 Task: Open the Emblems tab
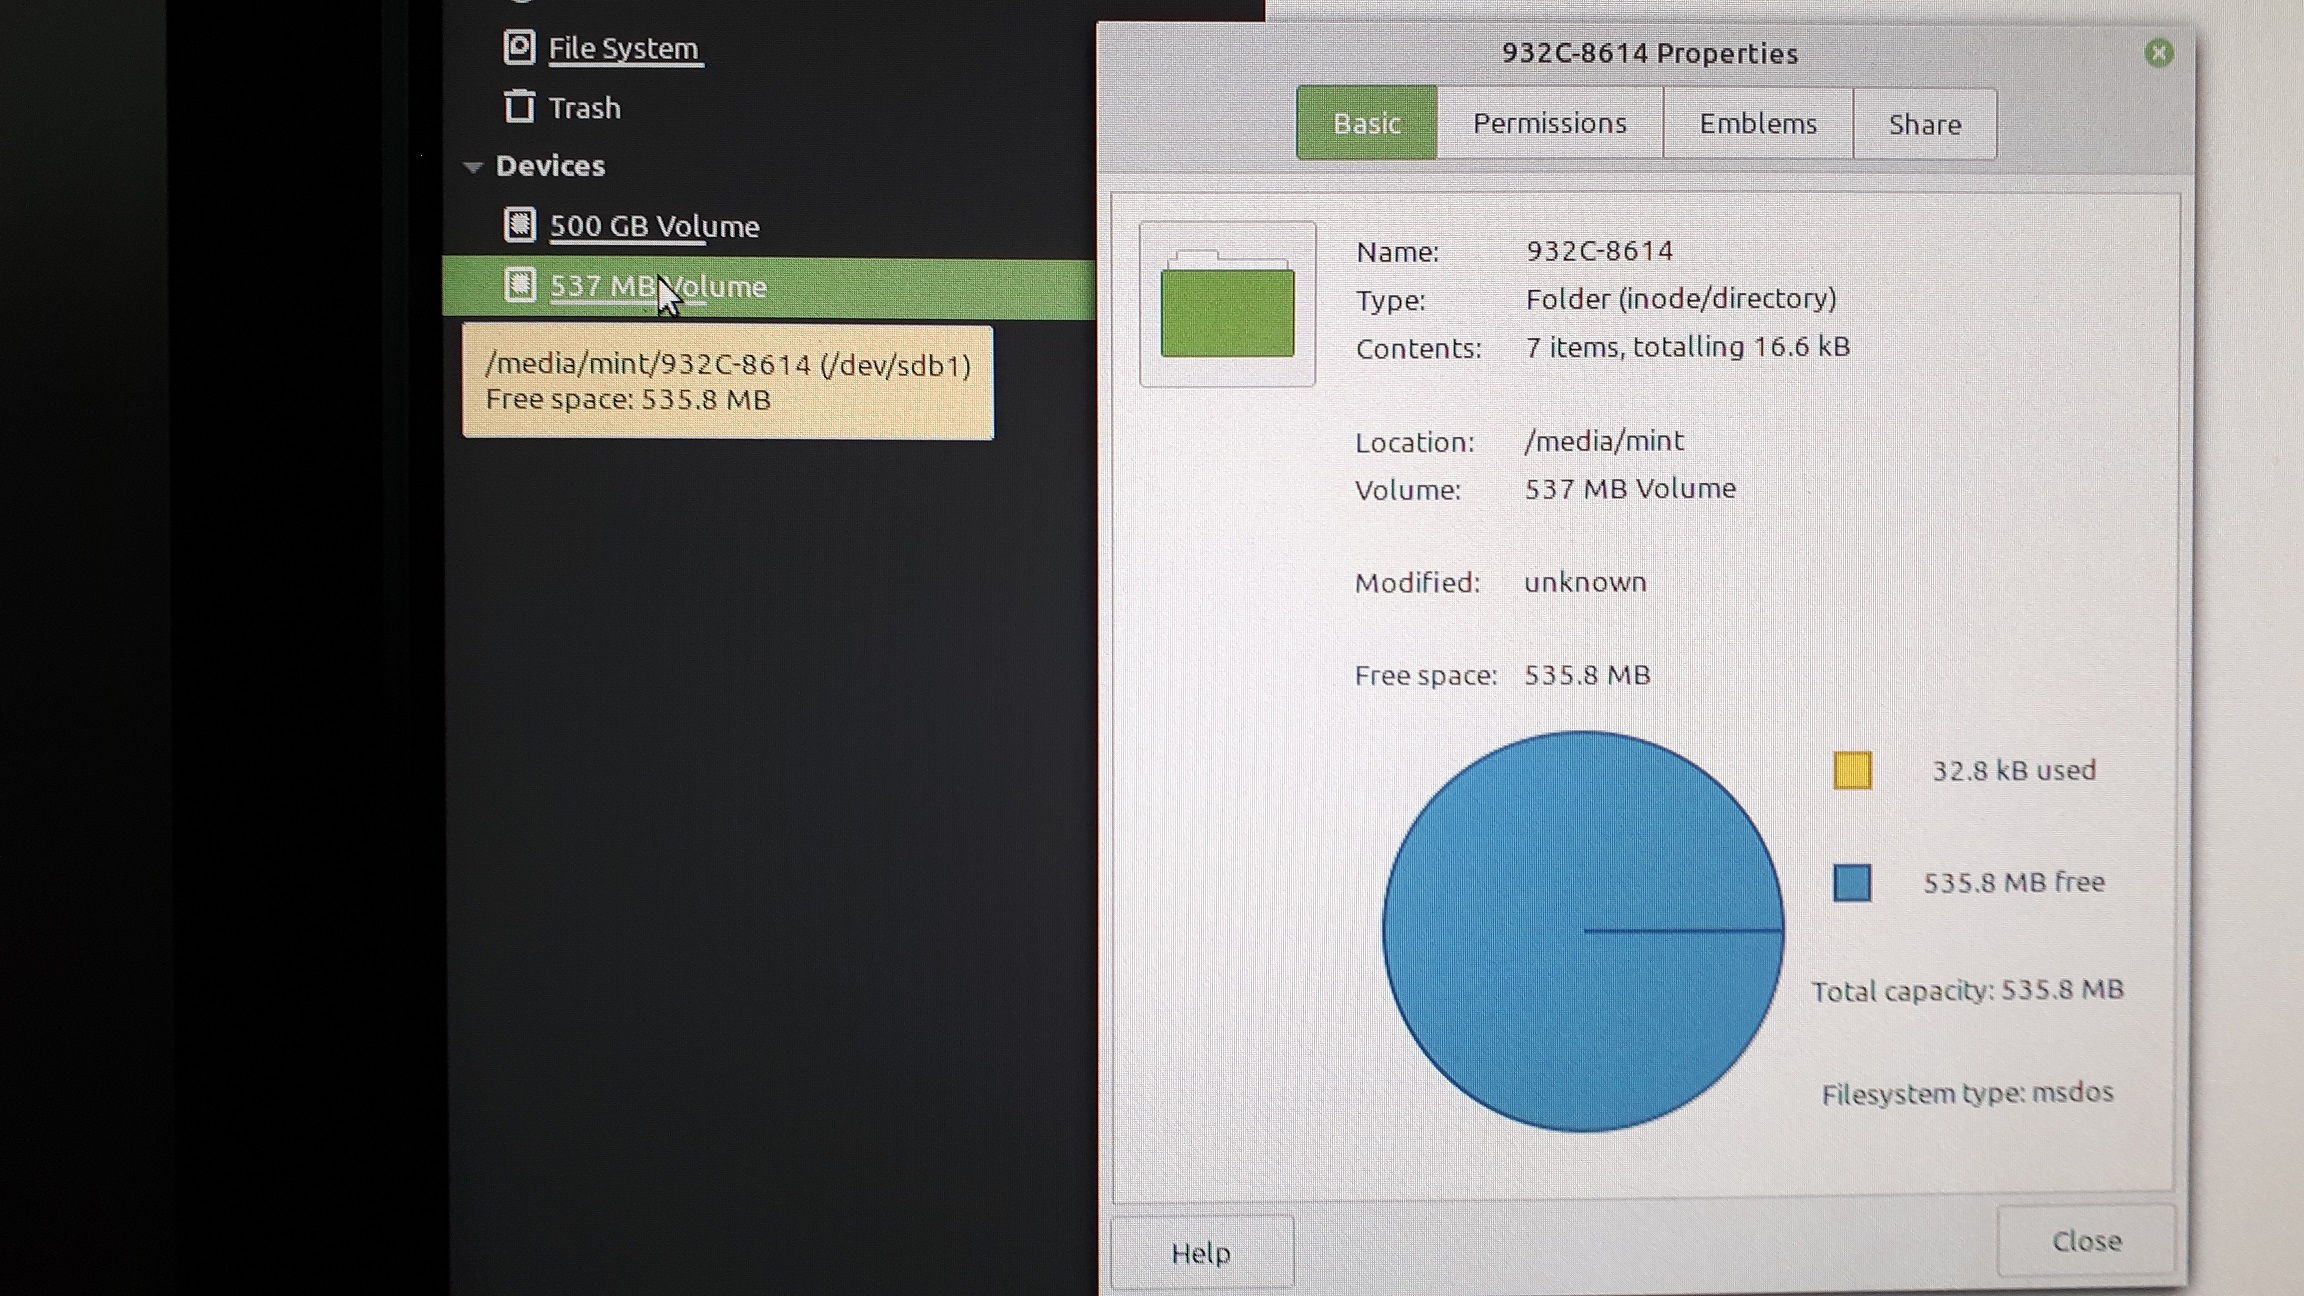[x=1757, y=123]
